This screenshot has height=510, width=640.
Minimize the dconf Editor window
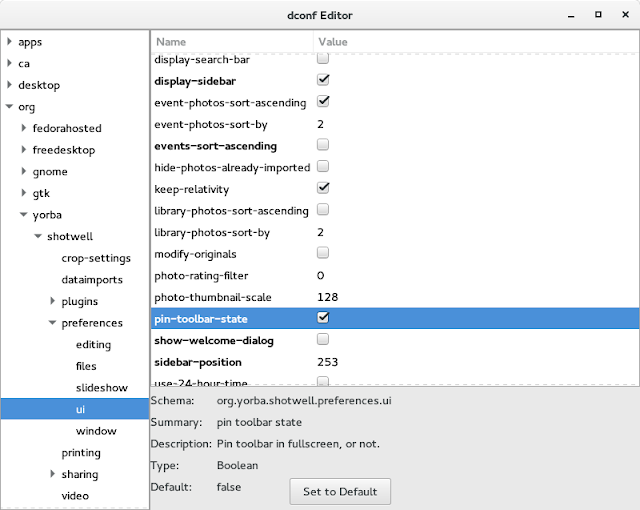571,16
